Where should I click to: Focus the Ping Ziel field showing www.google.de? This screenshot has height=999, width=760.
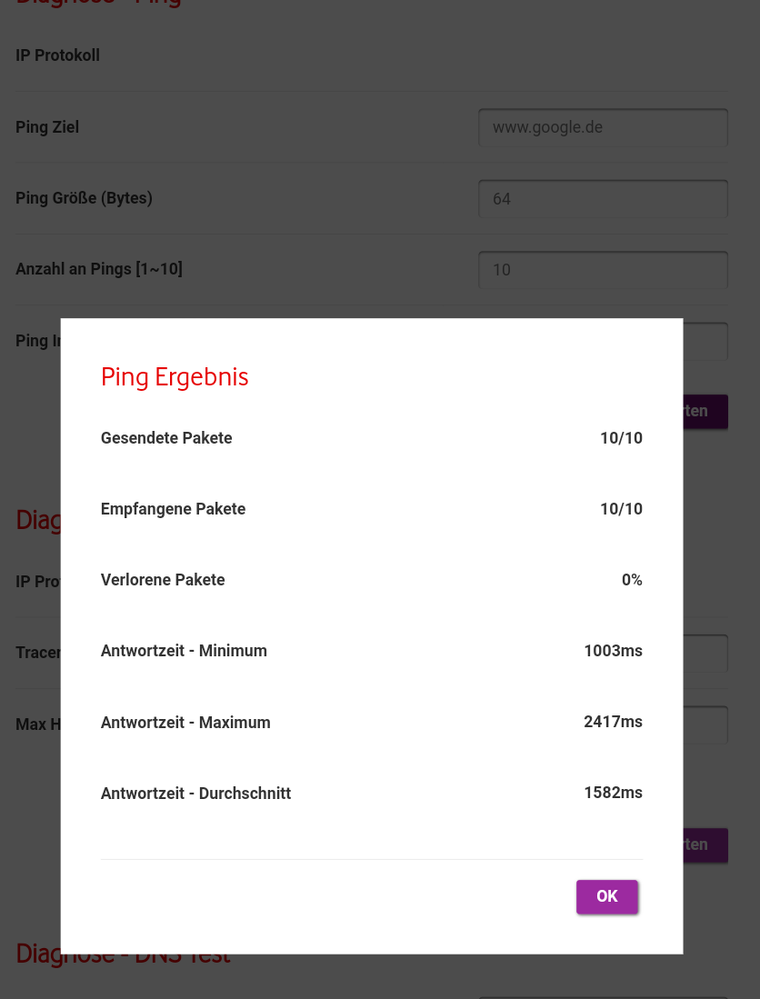click(x=602, y=128)
